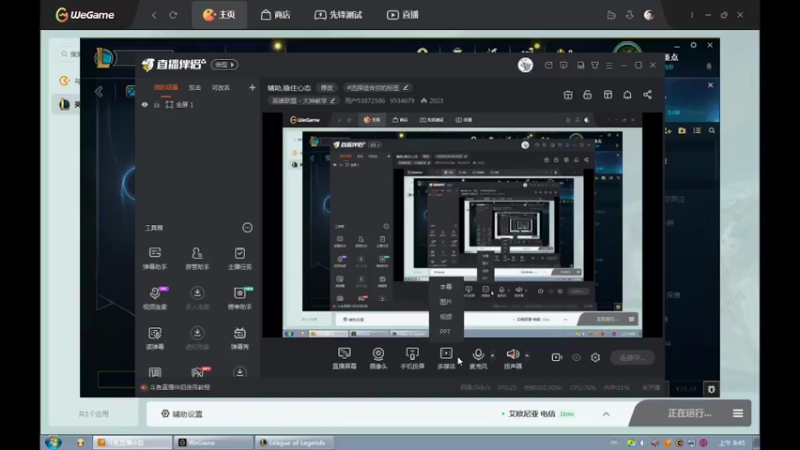Viewport: 800px width, 450px height.
Task: Open the menu icon on the 正在运行 button
Action: pyautogui.click(x=738, y=413)
